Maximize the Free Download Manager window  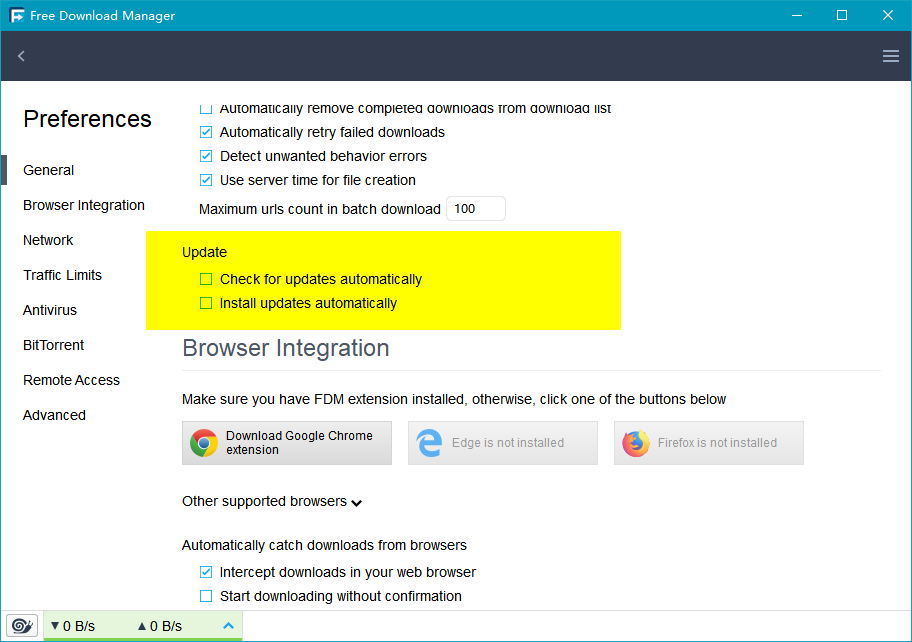click(842, 15)
